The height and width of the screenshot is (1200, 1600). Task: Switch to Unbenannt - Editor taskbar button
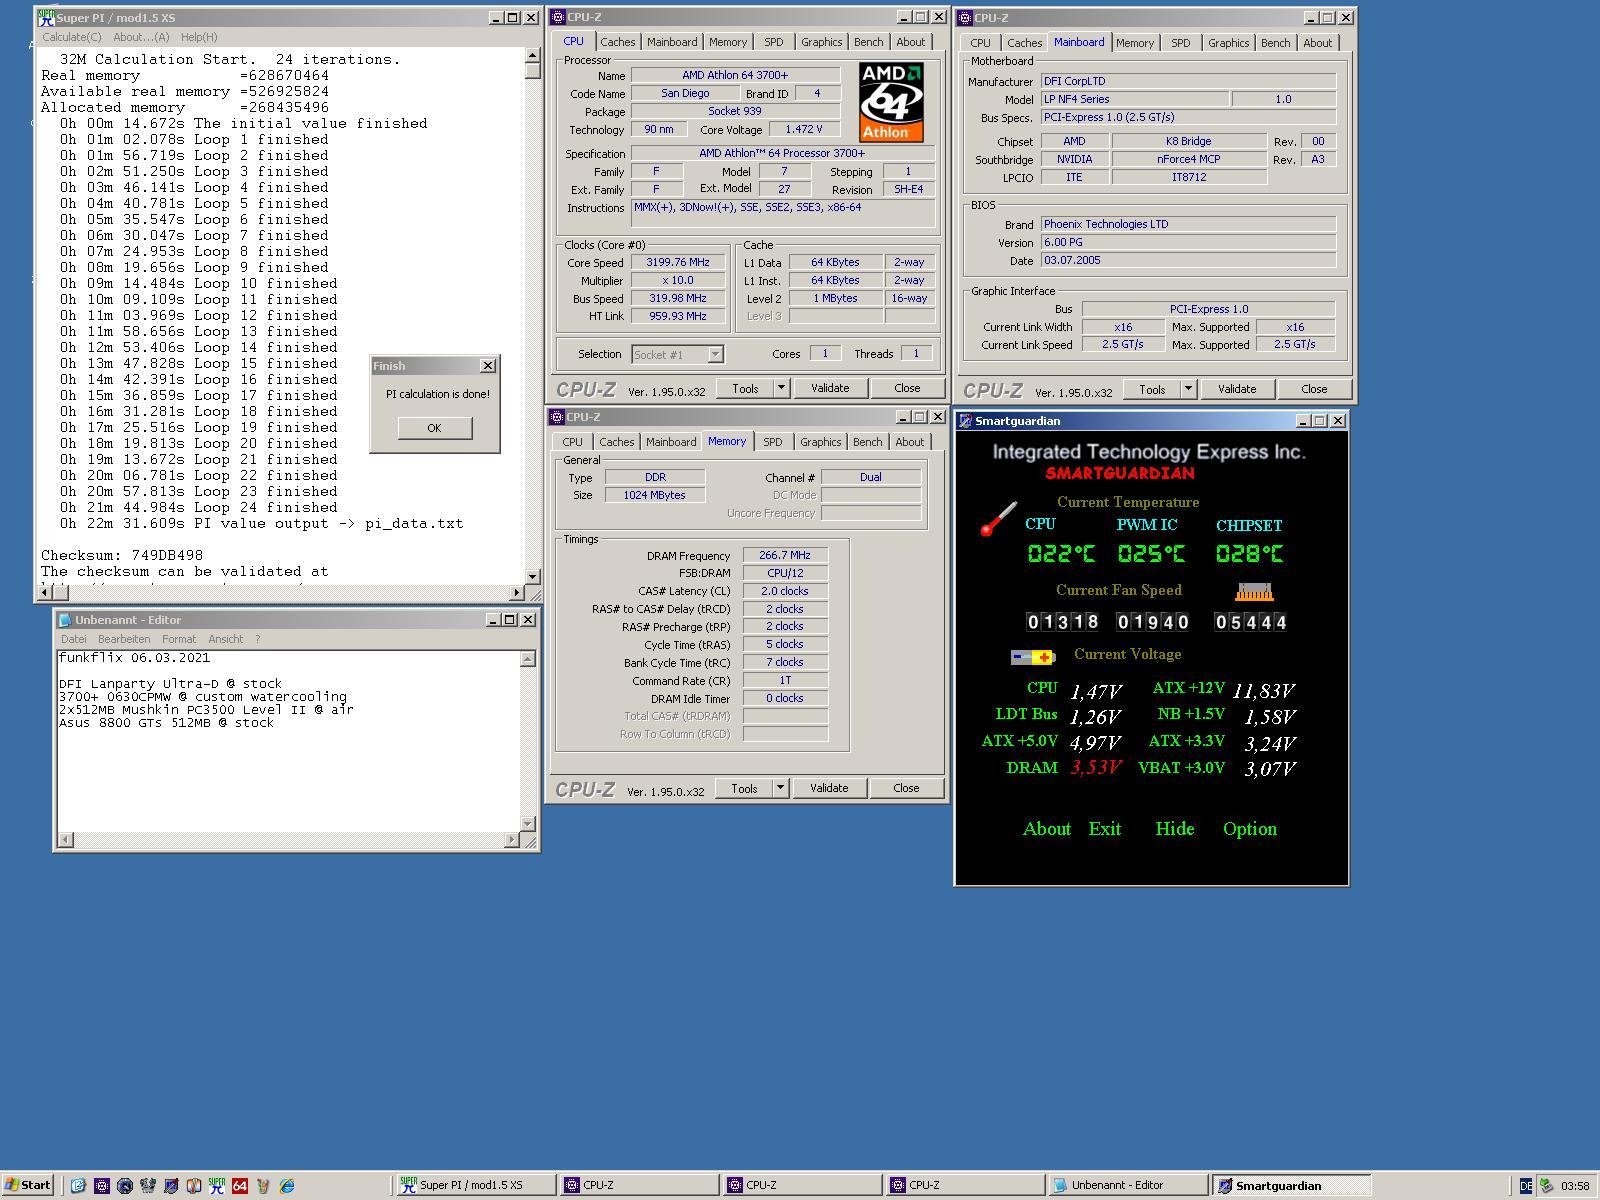point(1127,1186)
